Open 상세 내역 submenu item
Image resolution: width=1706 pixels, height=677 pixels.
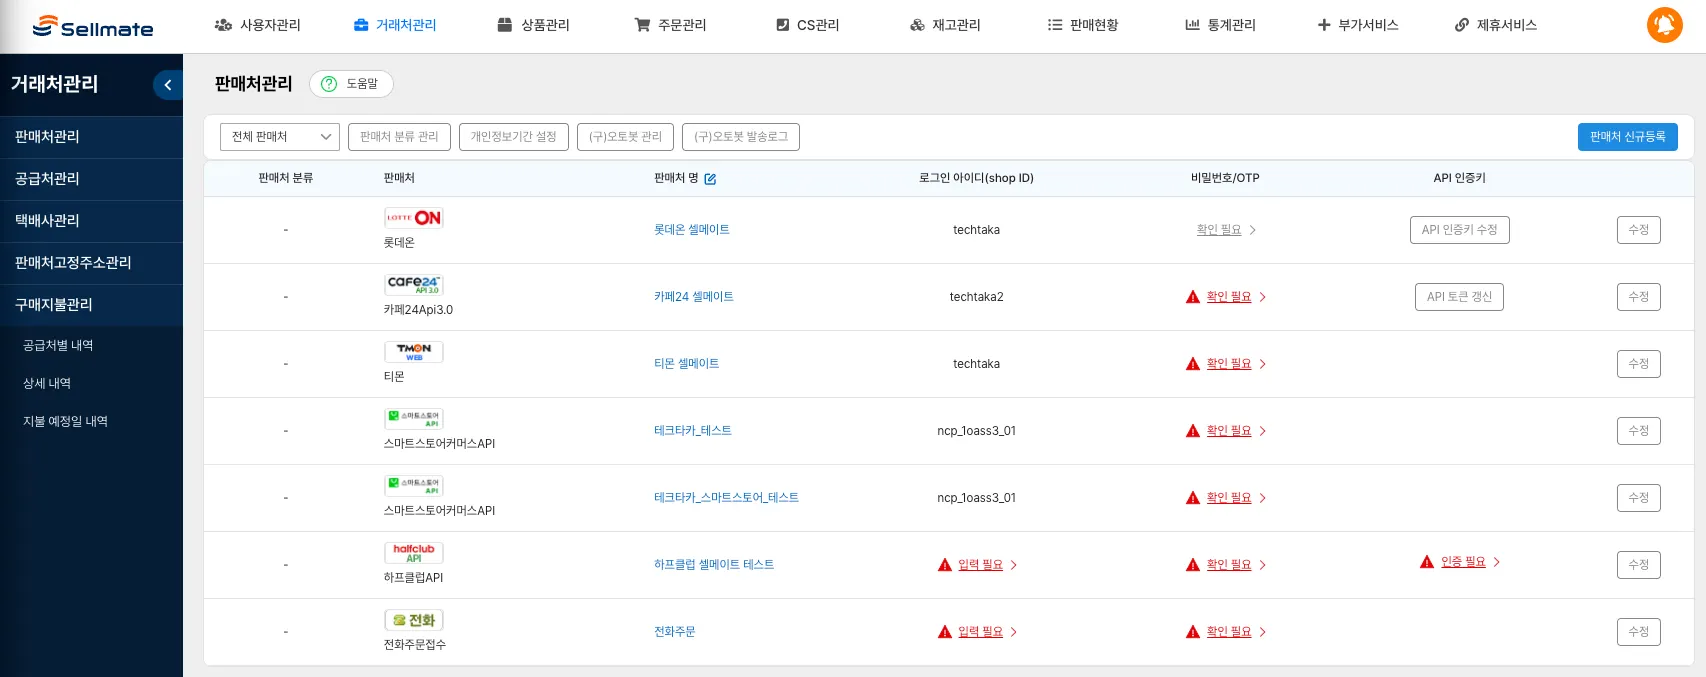[47, 383]
